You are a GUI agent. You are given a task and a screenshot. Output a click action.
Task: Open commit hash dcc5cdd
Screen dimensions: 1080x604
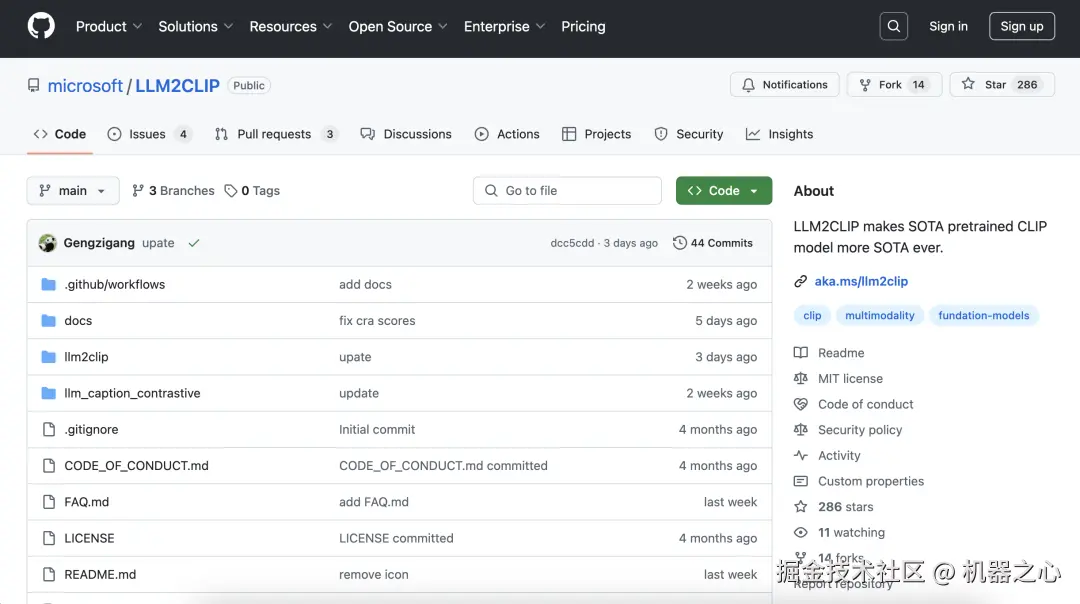pos(572,243)
